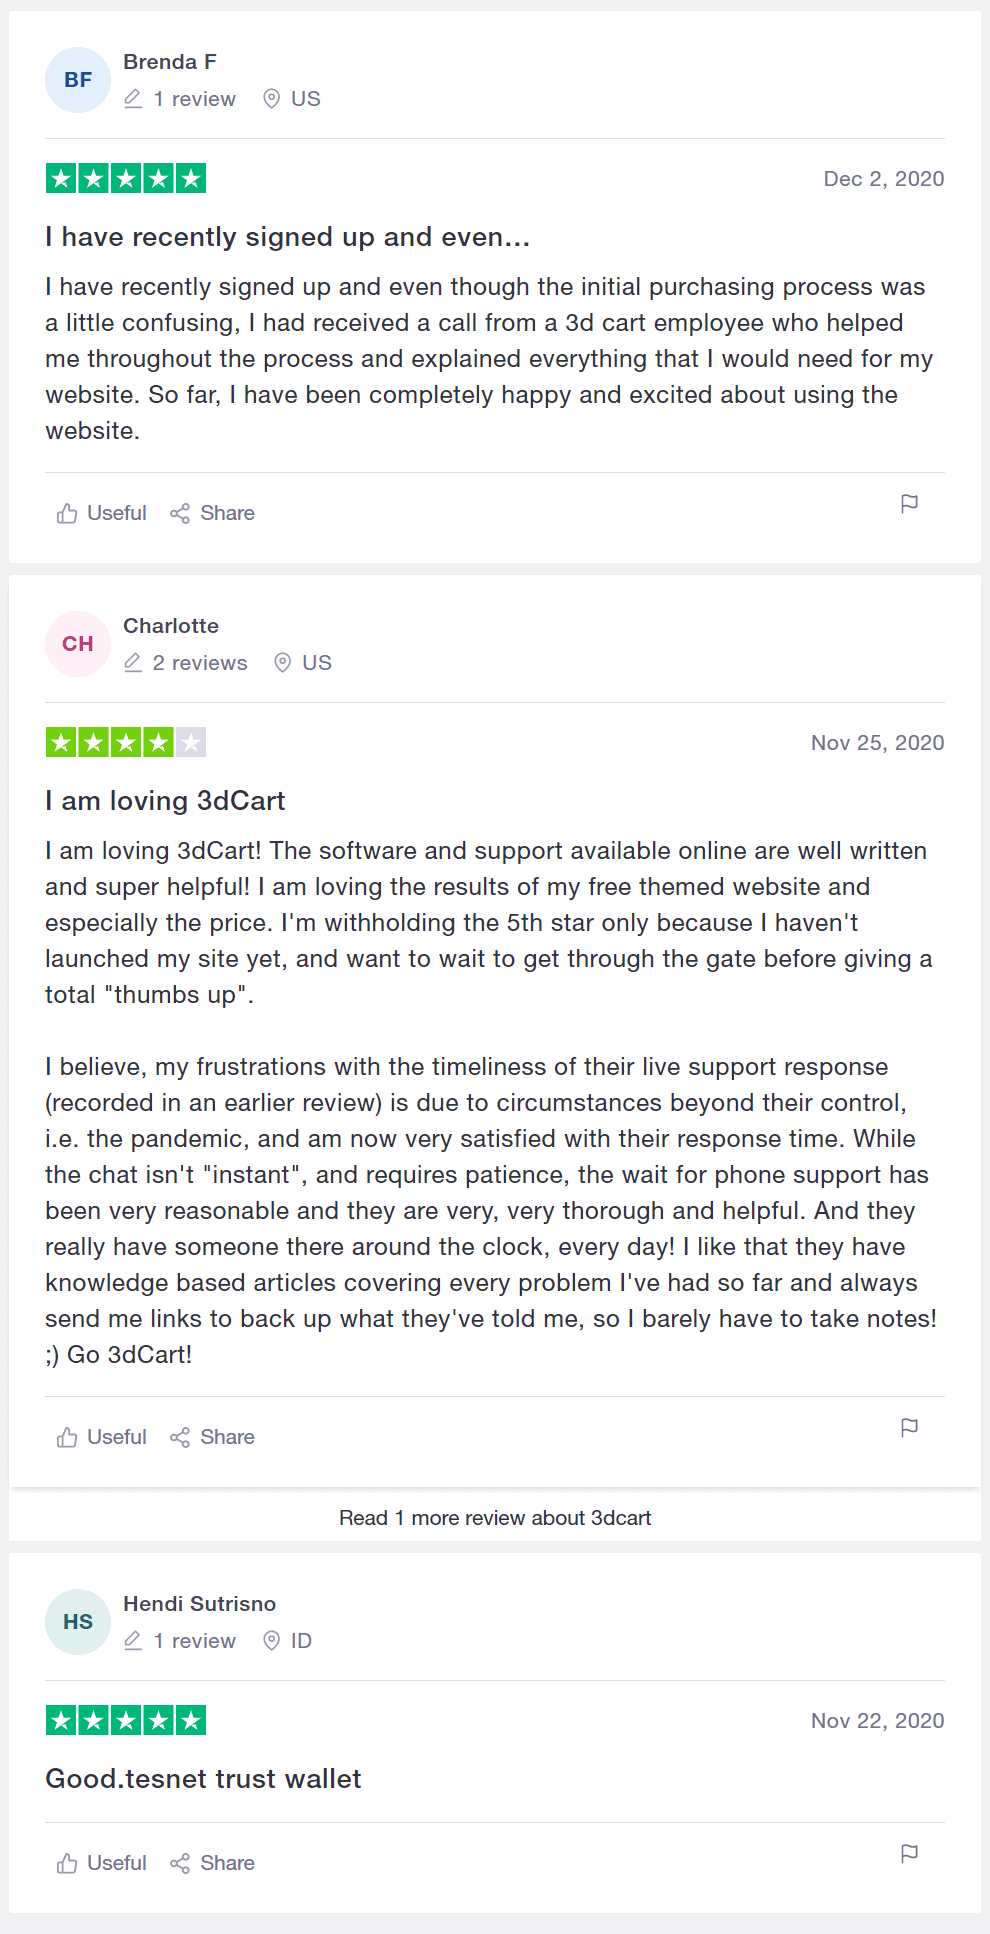Screen dimensions: 990x1934
Task: Click share icon under Brenda F's review
Action: 180,513
